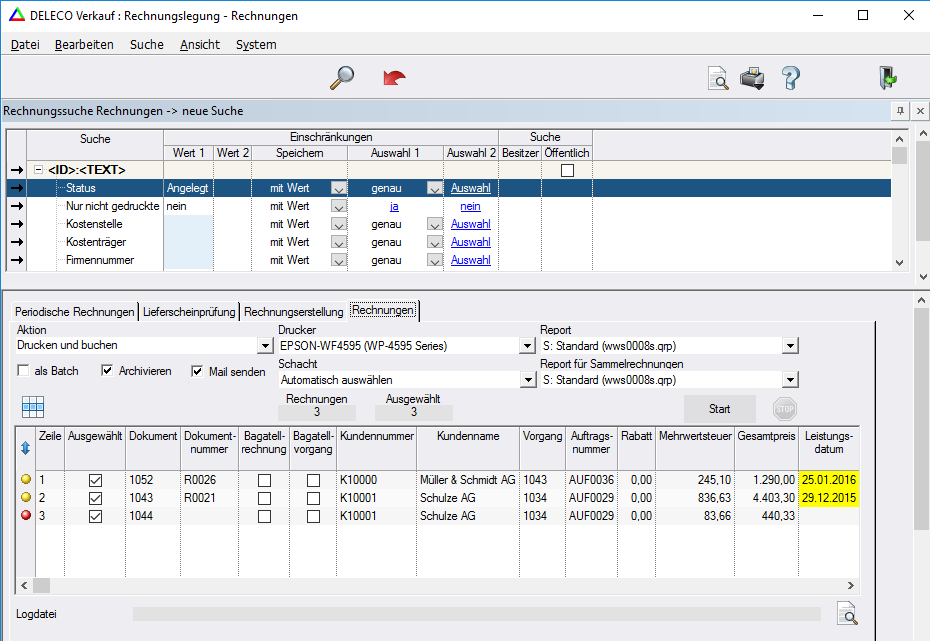The image size is (930, 641).
Task: Open the Bearbeiten menu
Action: tap(84, 44)
